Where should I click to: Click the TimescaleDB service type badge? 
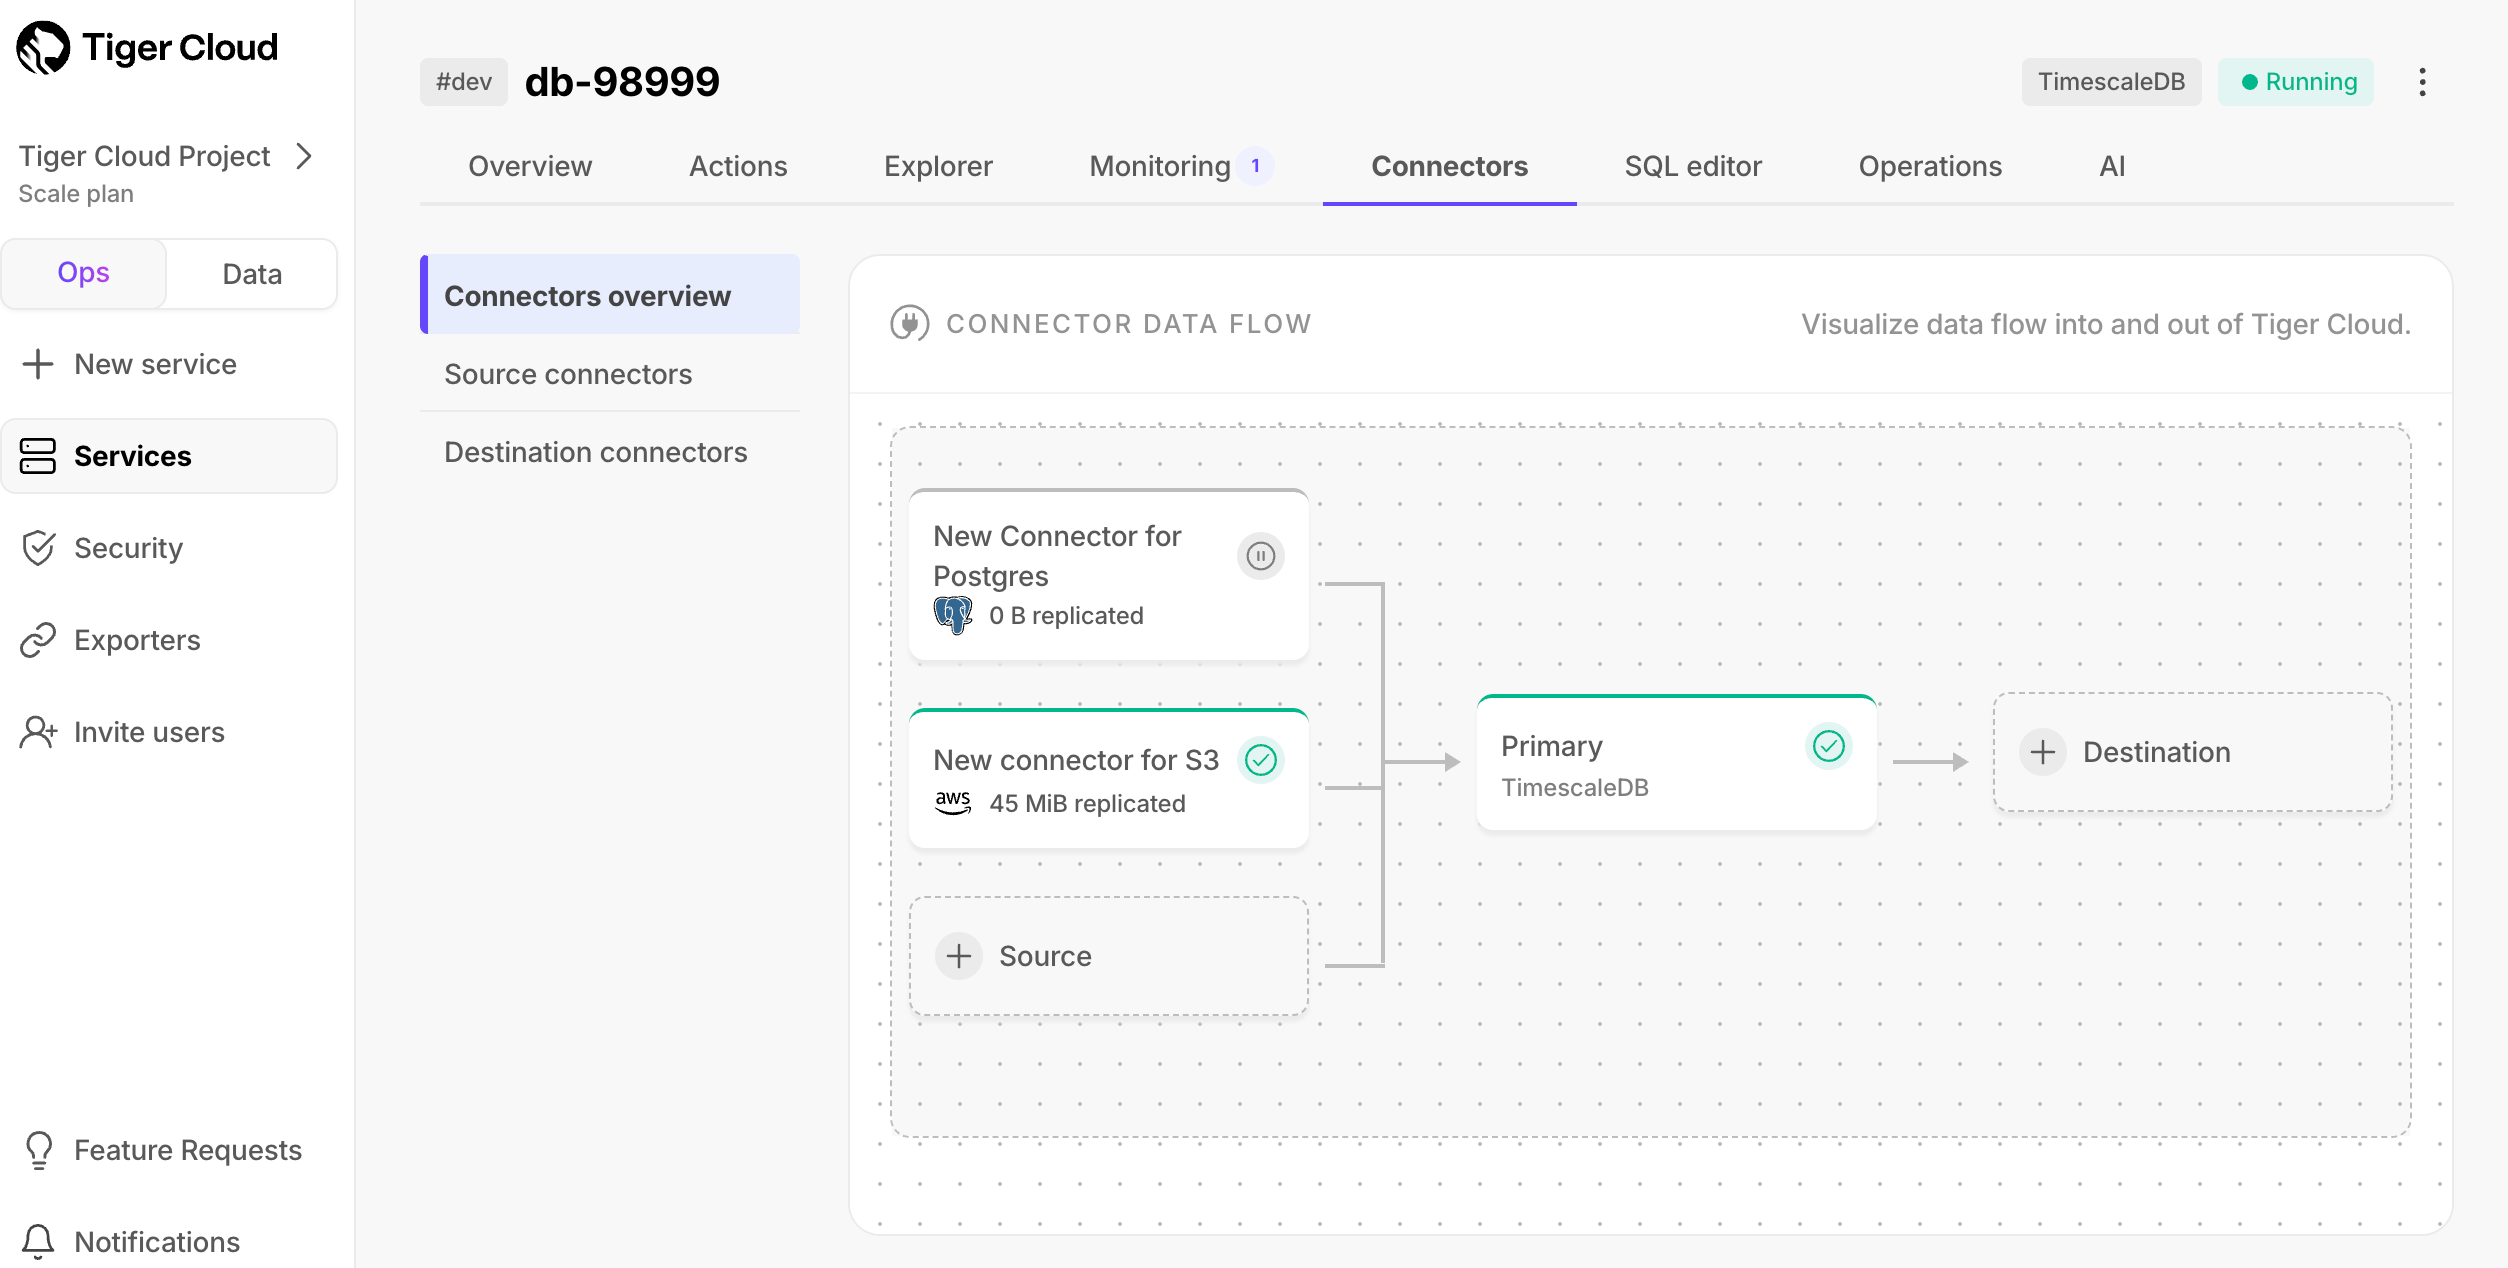pos(2111,82)
